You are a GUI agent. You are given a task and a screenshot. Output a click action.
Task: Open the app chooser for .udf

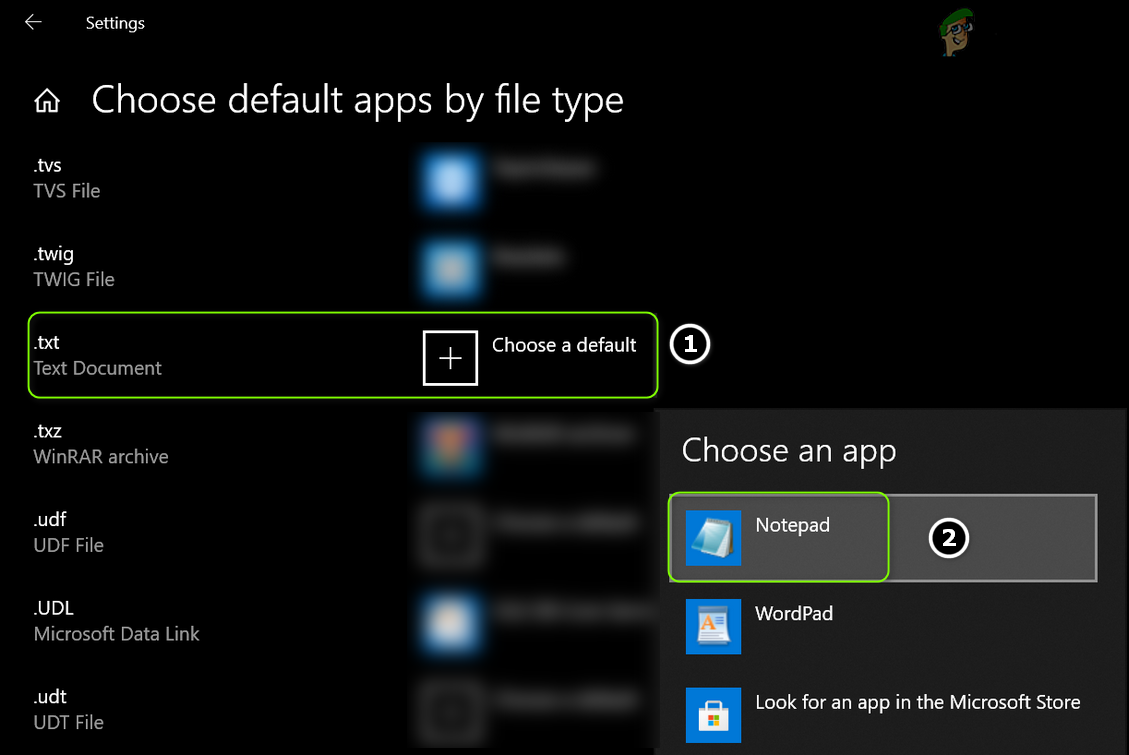(450, 534)
